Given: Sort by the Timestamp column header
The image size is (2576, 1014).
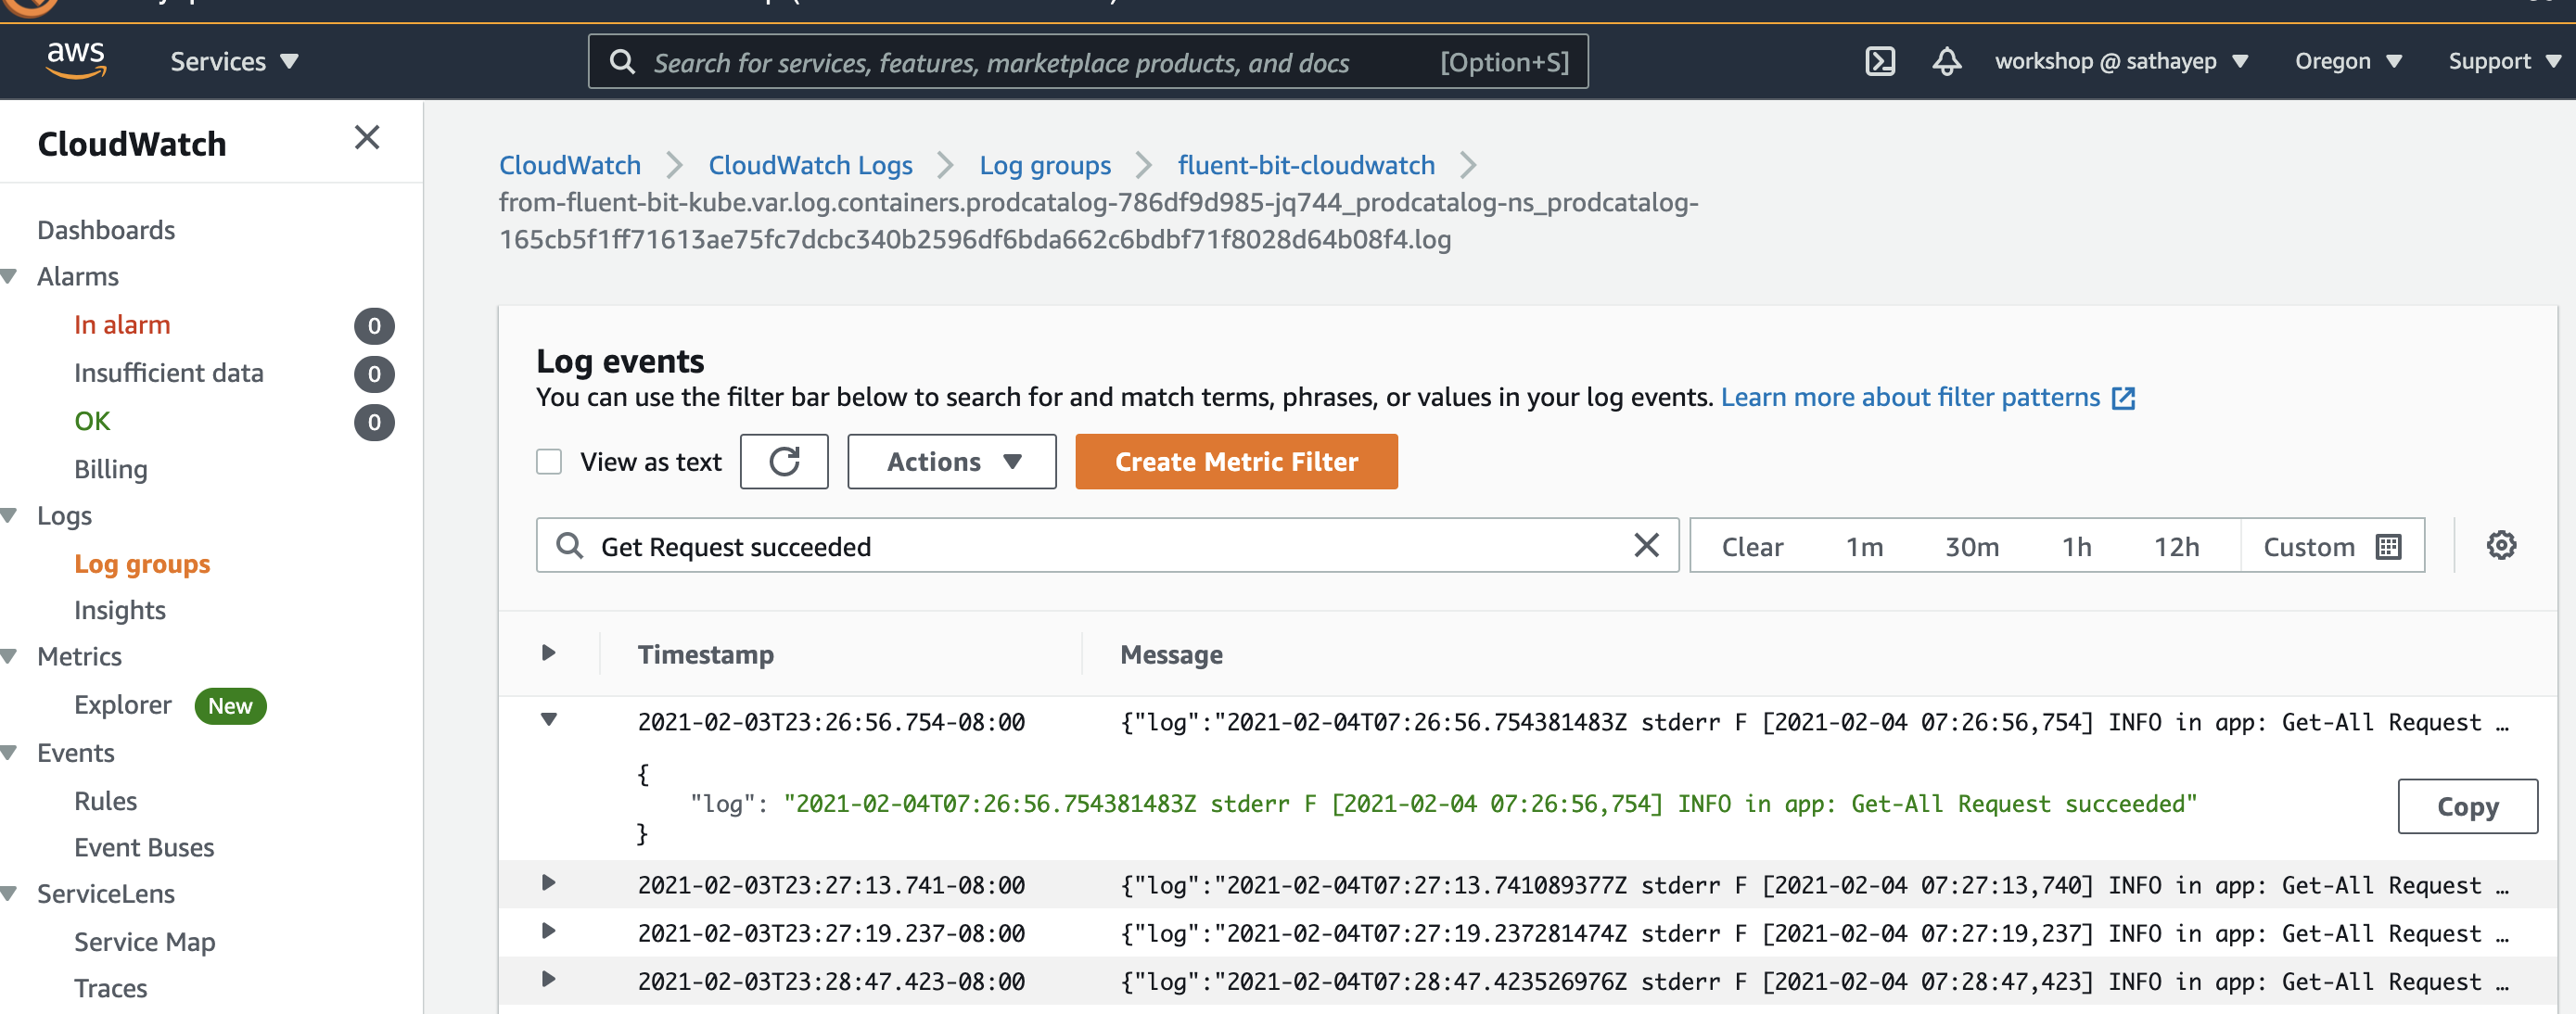Looking at the screenshot, I should (705, 655).
